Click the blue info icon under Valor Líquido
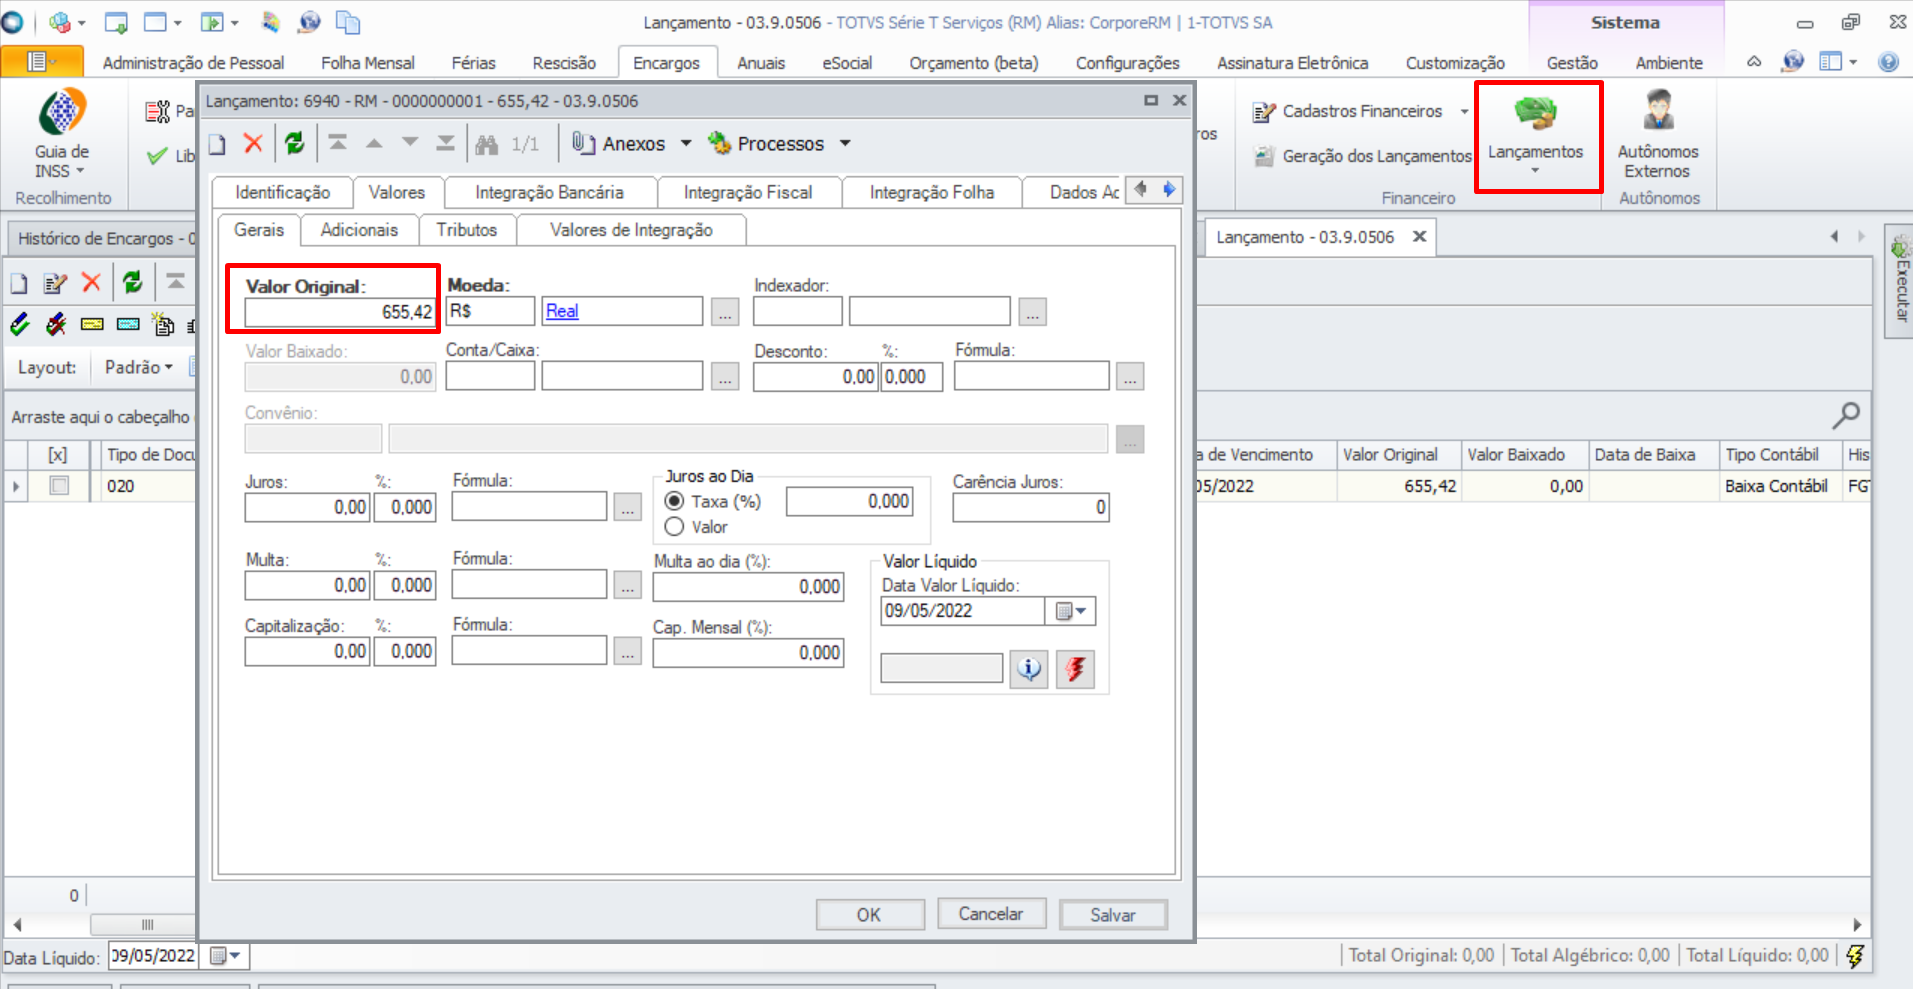 pyautogui.click(x=1029, y=669)
